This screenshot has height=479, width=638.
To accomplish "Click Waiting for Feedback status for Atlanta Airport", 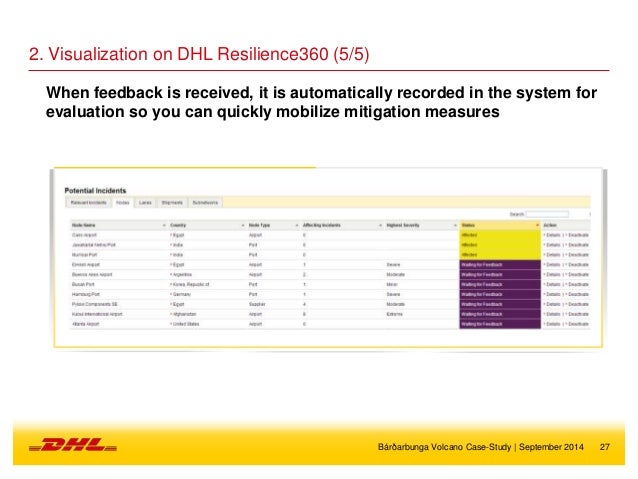I will tap(500, 324).
